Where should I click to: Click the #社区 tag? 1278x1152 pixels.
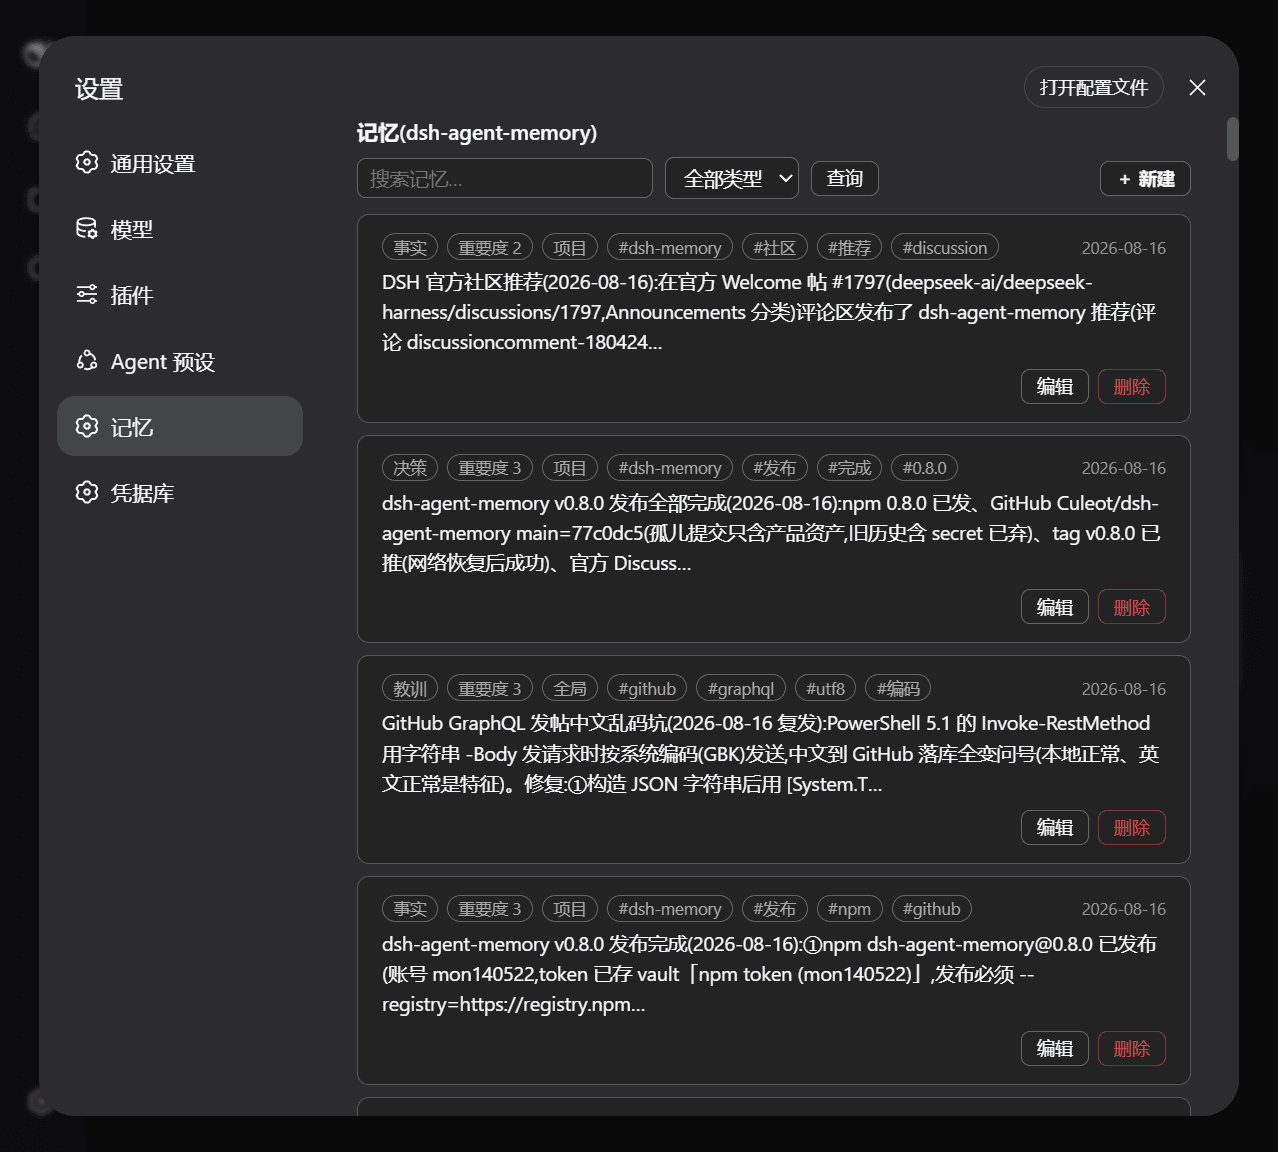click(x=775, y=247)
